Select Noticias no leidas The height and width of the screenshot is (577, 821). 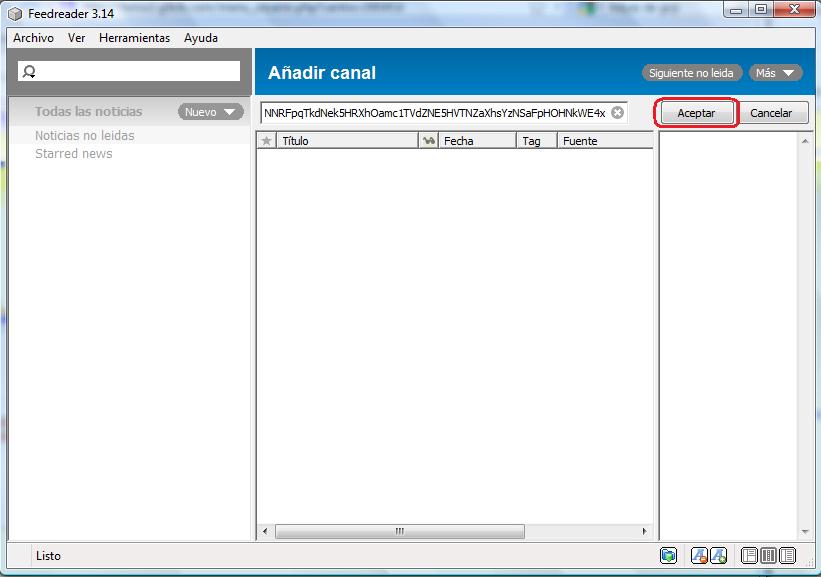coord(85,136)
